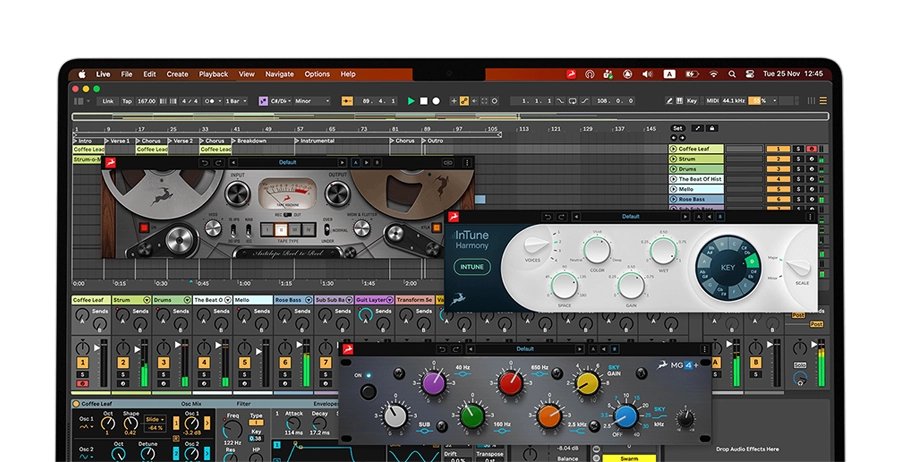Open the 1 Bar quantization dropdown
Screen dimensions: 900x462
pyautogui.click(x=236, y=101)
